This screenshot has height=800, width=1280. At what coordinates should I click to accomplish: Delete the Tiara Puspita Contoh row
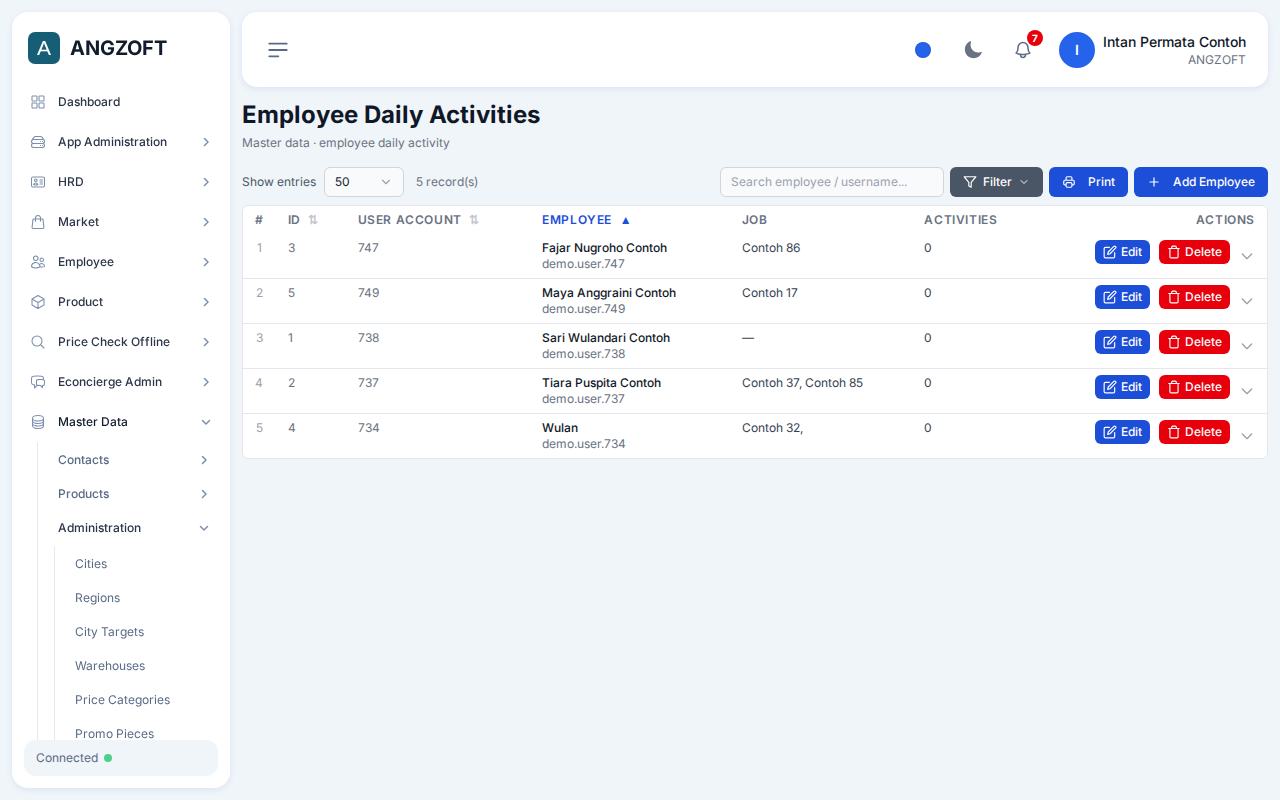tap(1194, 387)
